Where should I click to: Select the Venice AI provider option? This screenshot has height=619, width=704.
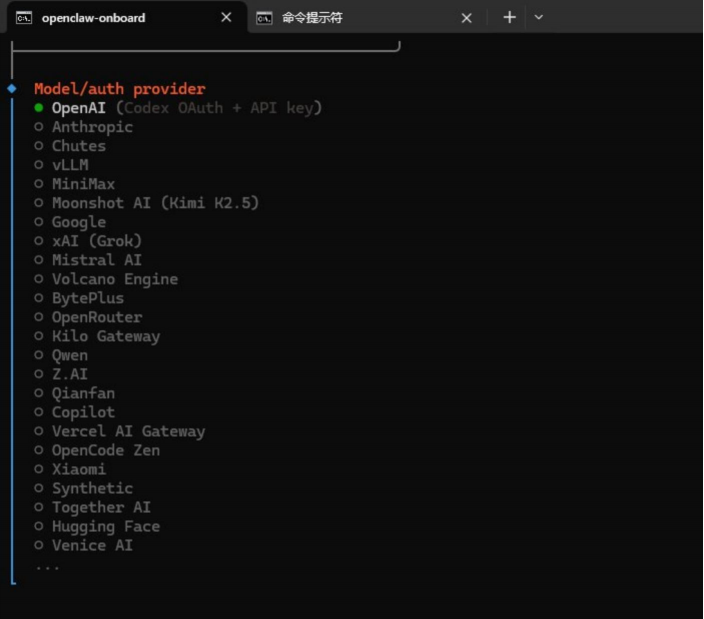coord(39,545)
